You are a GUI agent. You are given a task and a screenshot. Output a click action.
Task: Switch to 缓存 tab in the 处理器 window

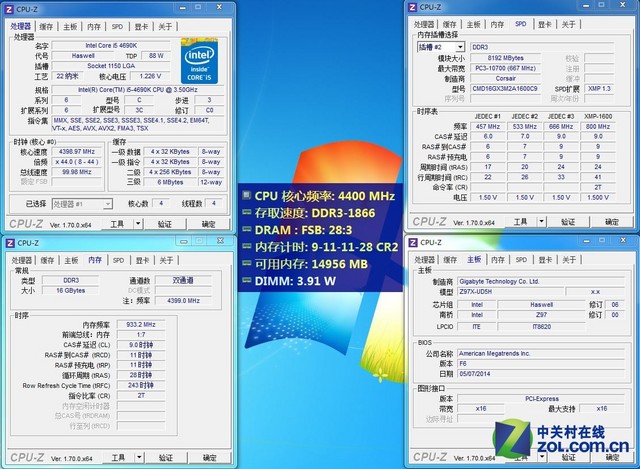point(46,27)
